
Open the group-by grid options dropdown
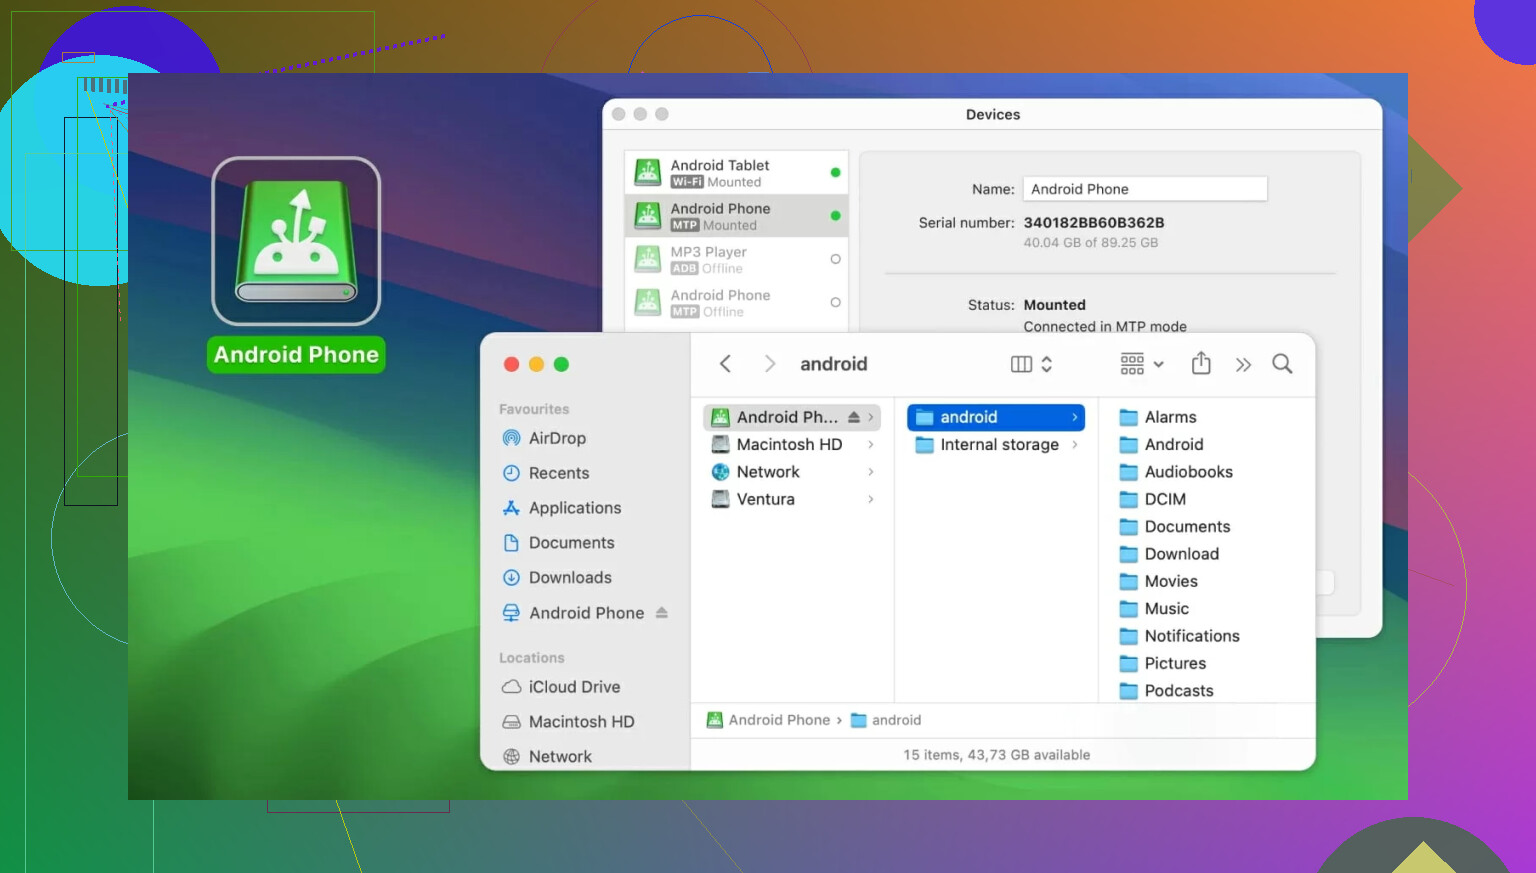[x=1142, y=364]
